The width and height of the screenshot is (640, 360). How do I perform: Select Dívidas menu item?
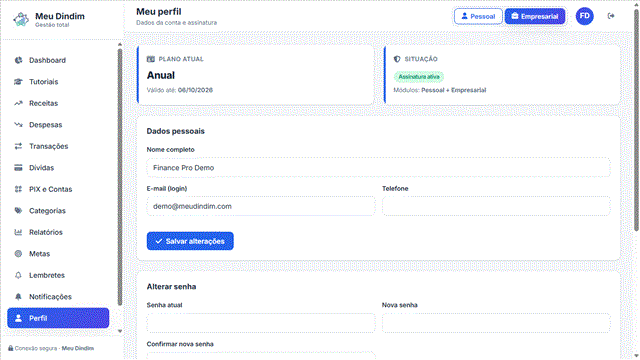[x=58, y=168]
